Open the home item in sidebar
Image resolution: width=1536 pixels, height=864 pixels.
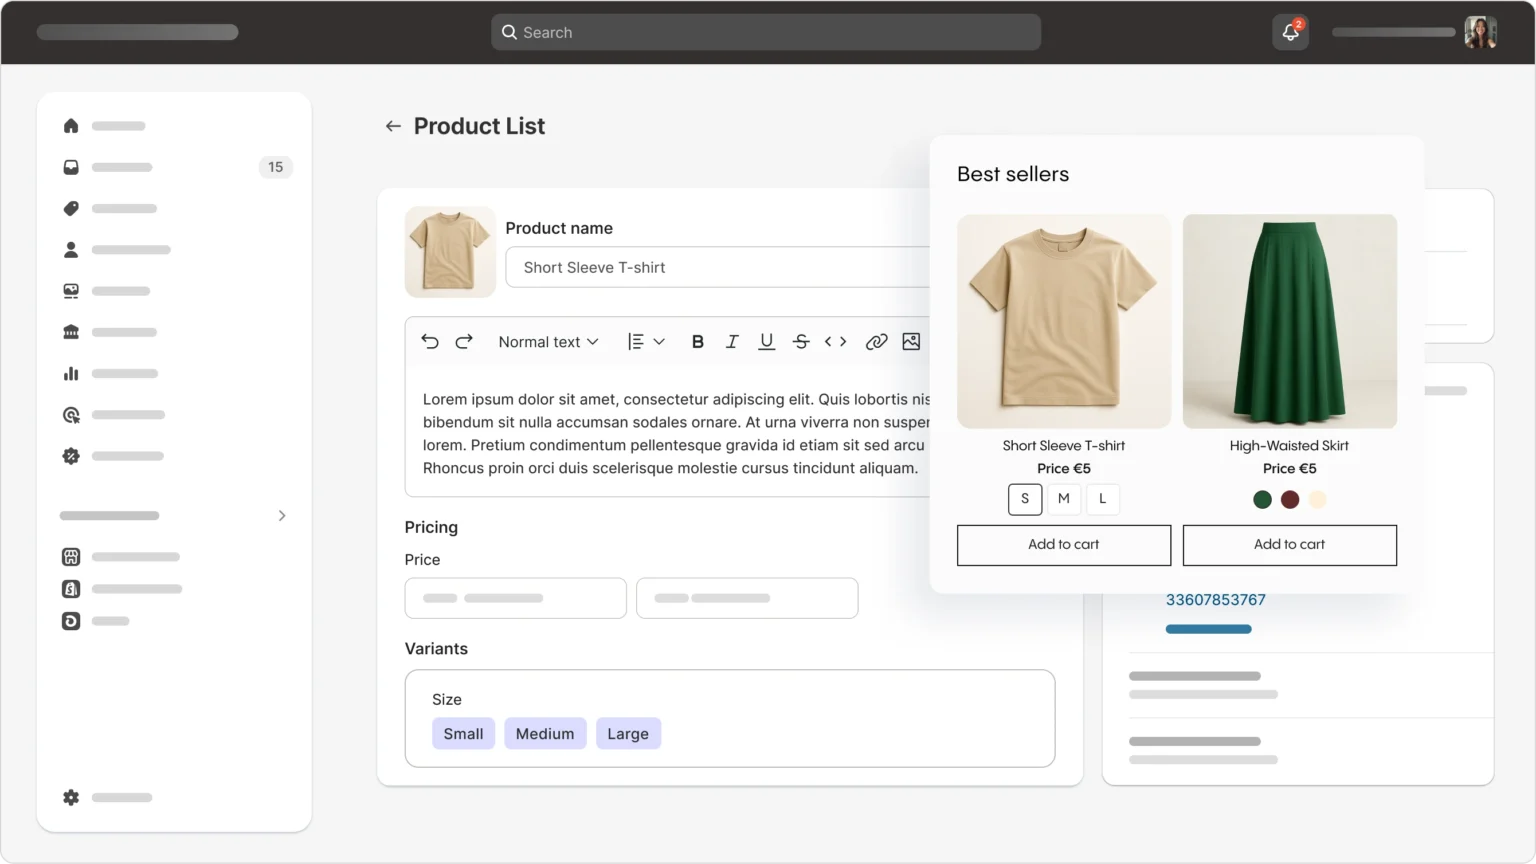[71, 126]
